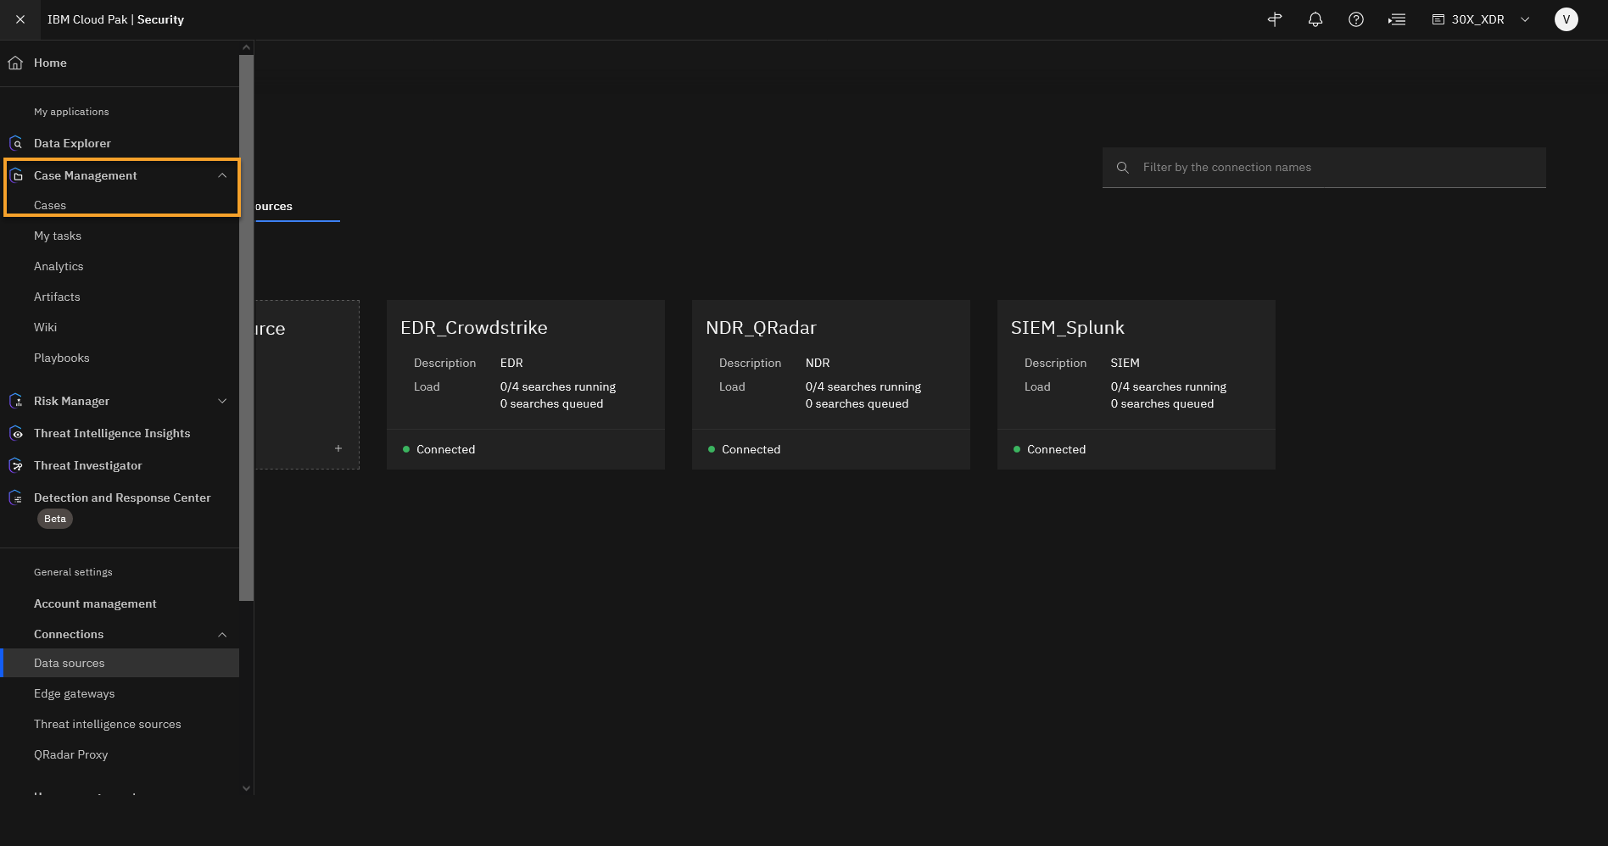Open the list panel icon in header
The width and height of the screenshot is (1608, 846).
[x=1397, y=19]
